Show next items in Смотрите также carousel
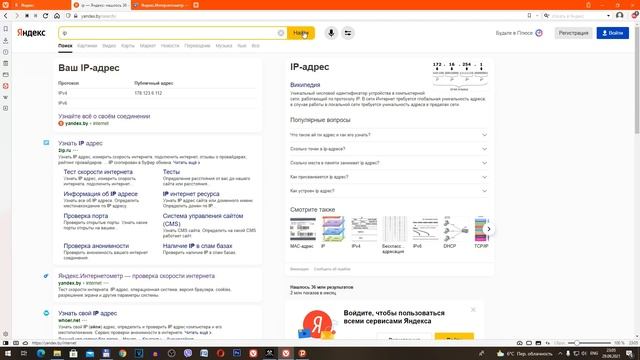Screen dimensions: 640x360 tap(489, 229)
